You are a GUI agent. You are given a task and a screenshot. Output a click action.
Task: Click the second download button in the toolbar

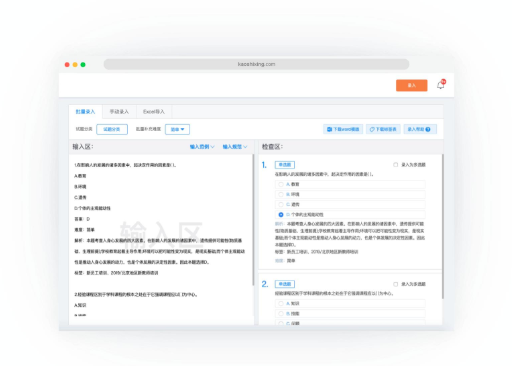click(383, 129)
